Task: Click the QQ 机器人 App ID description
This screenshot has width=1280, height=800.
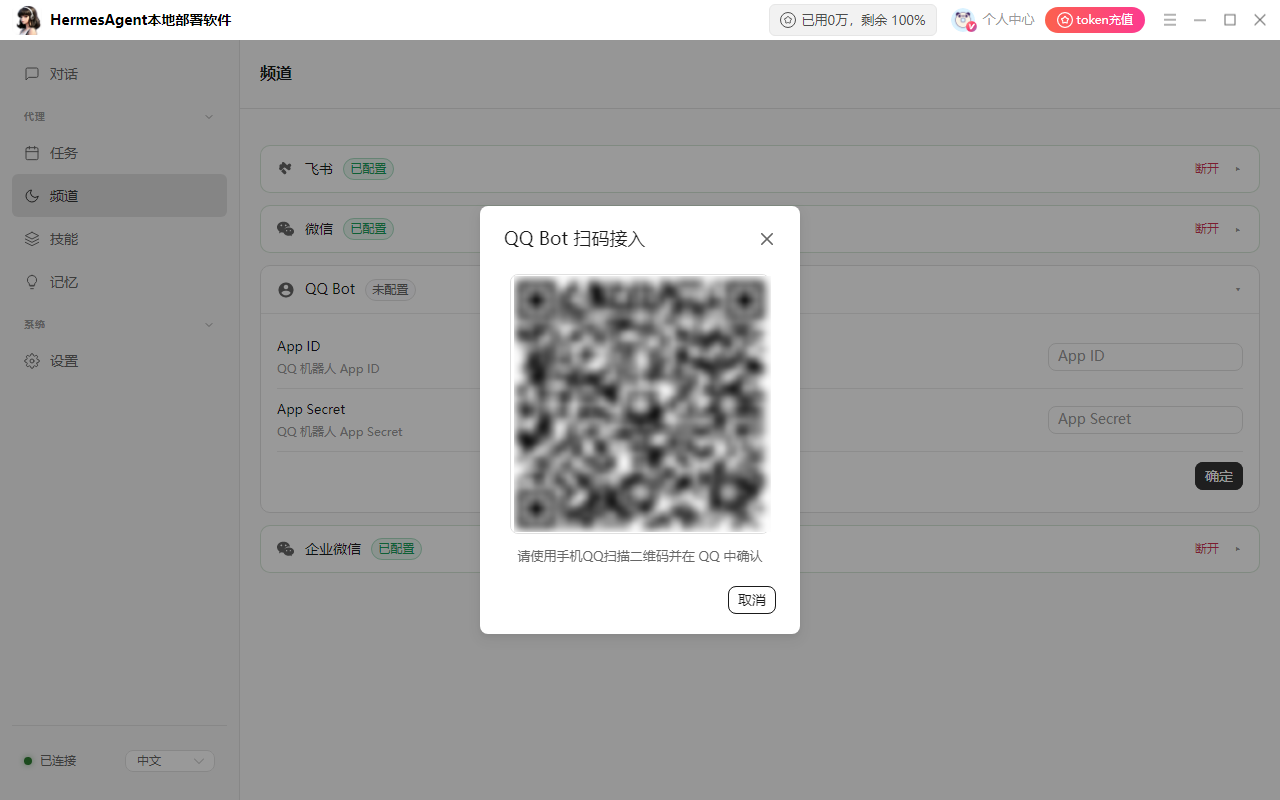Action: [x=328, y=369]
